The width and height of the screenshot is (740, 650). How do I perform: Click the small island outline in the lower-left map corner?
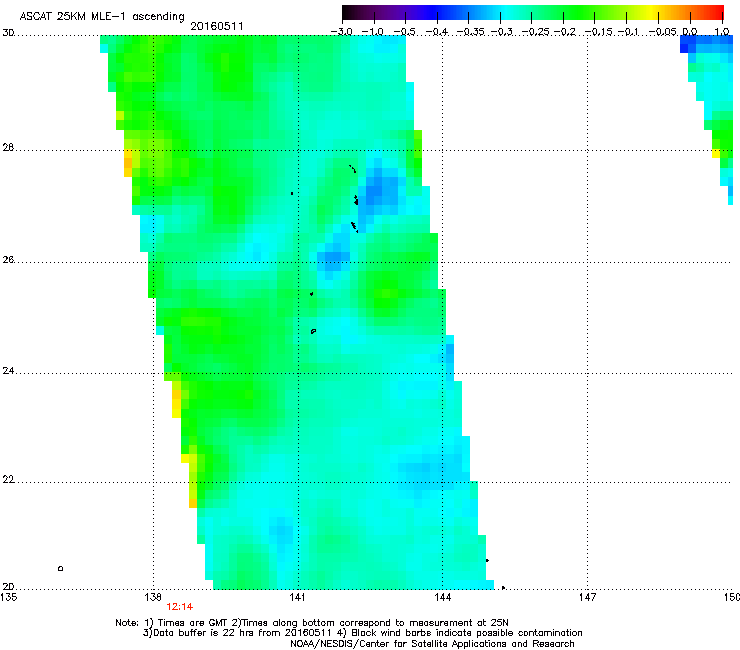[x=60, y=569]
